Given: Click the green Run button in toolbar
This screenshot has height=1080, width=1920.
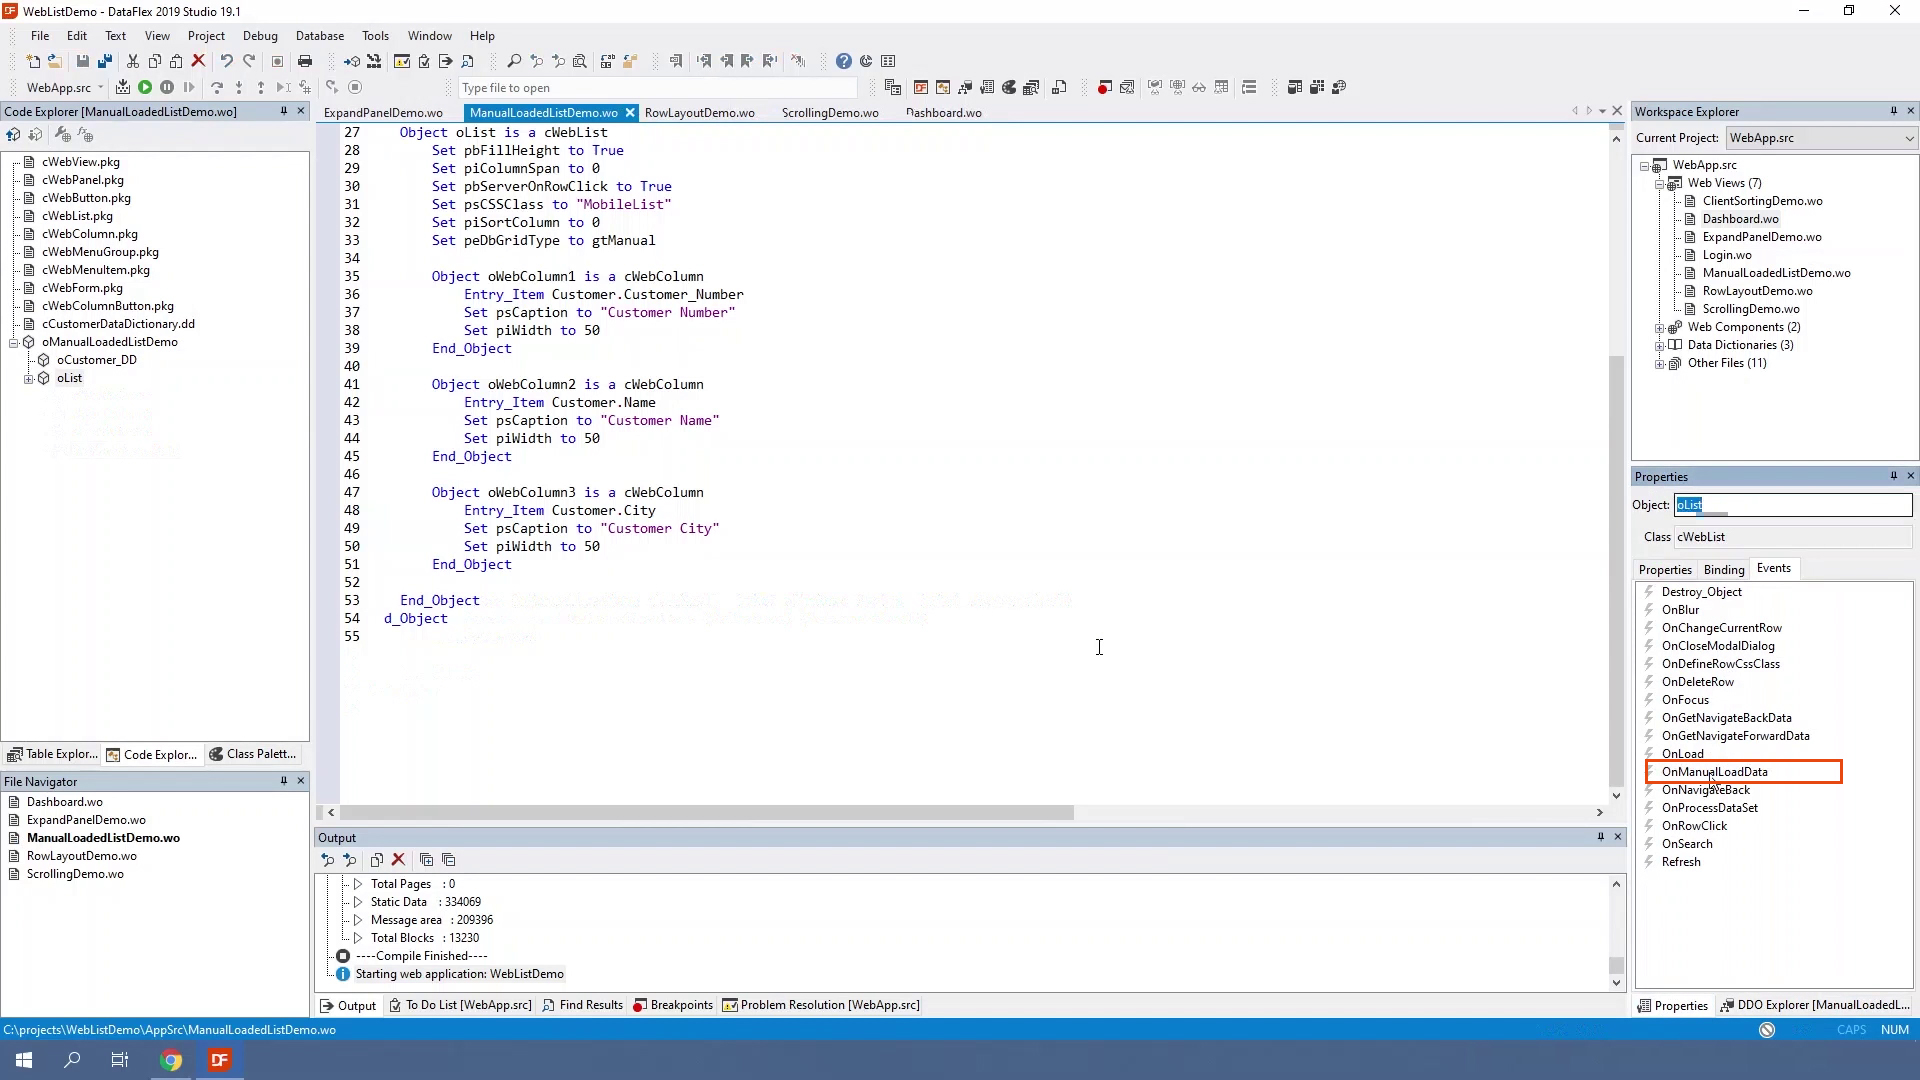Looking at the screenshot, I should pos(145,88).
